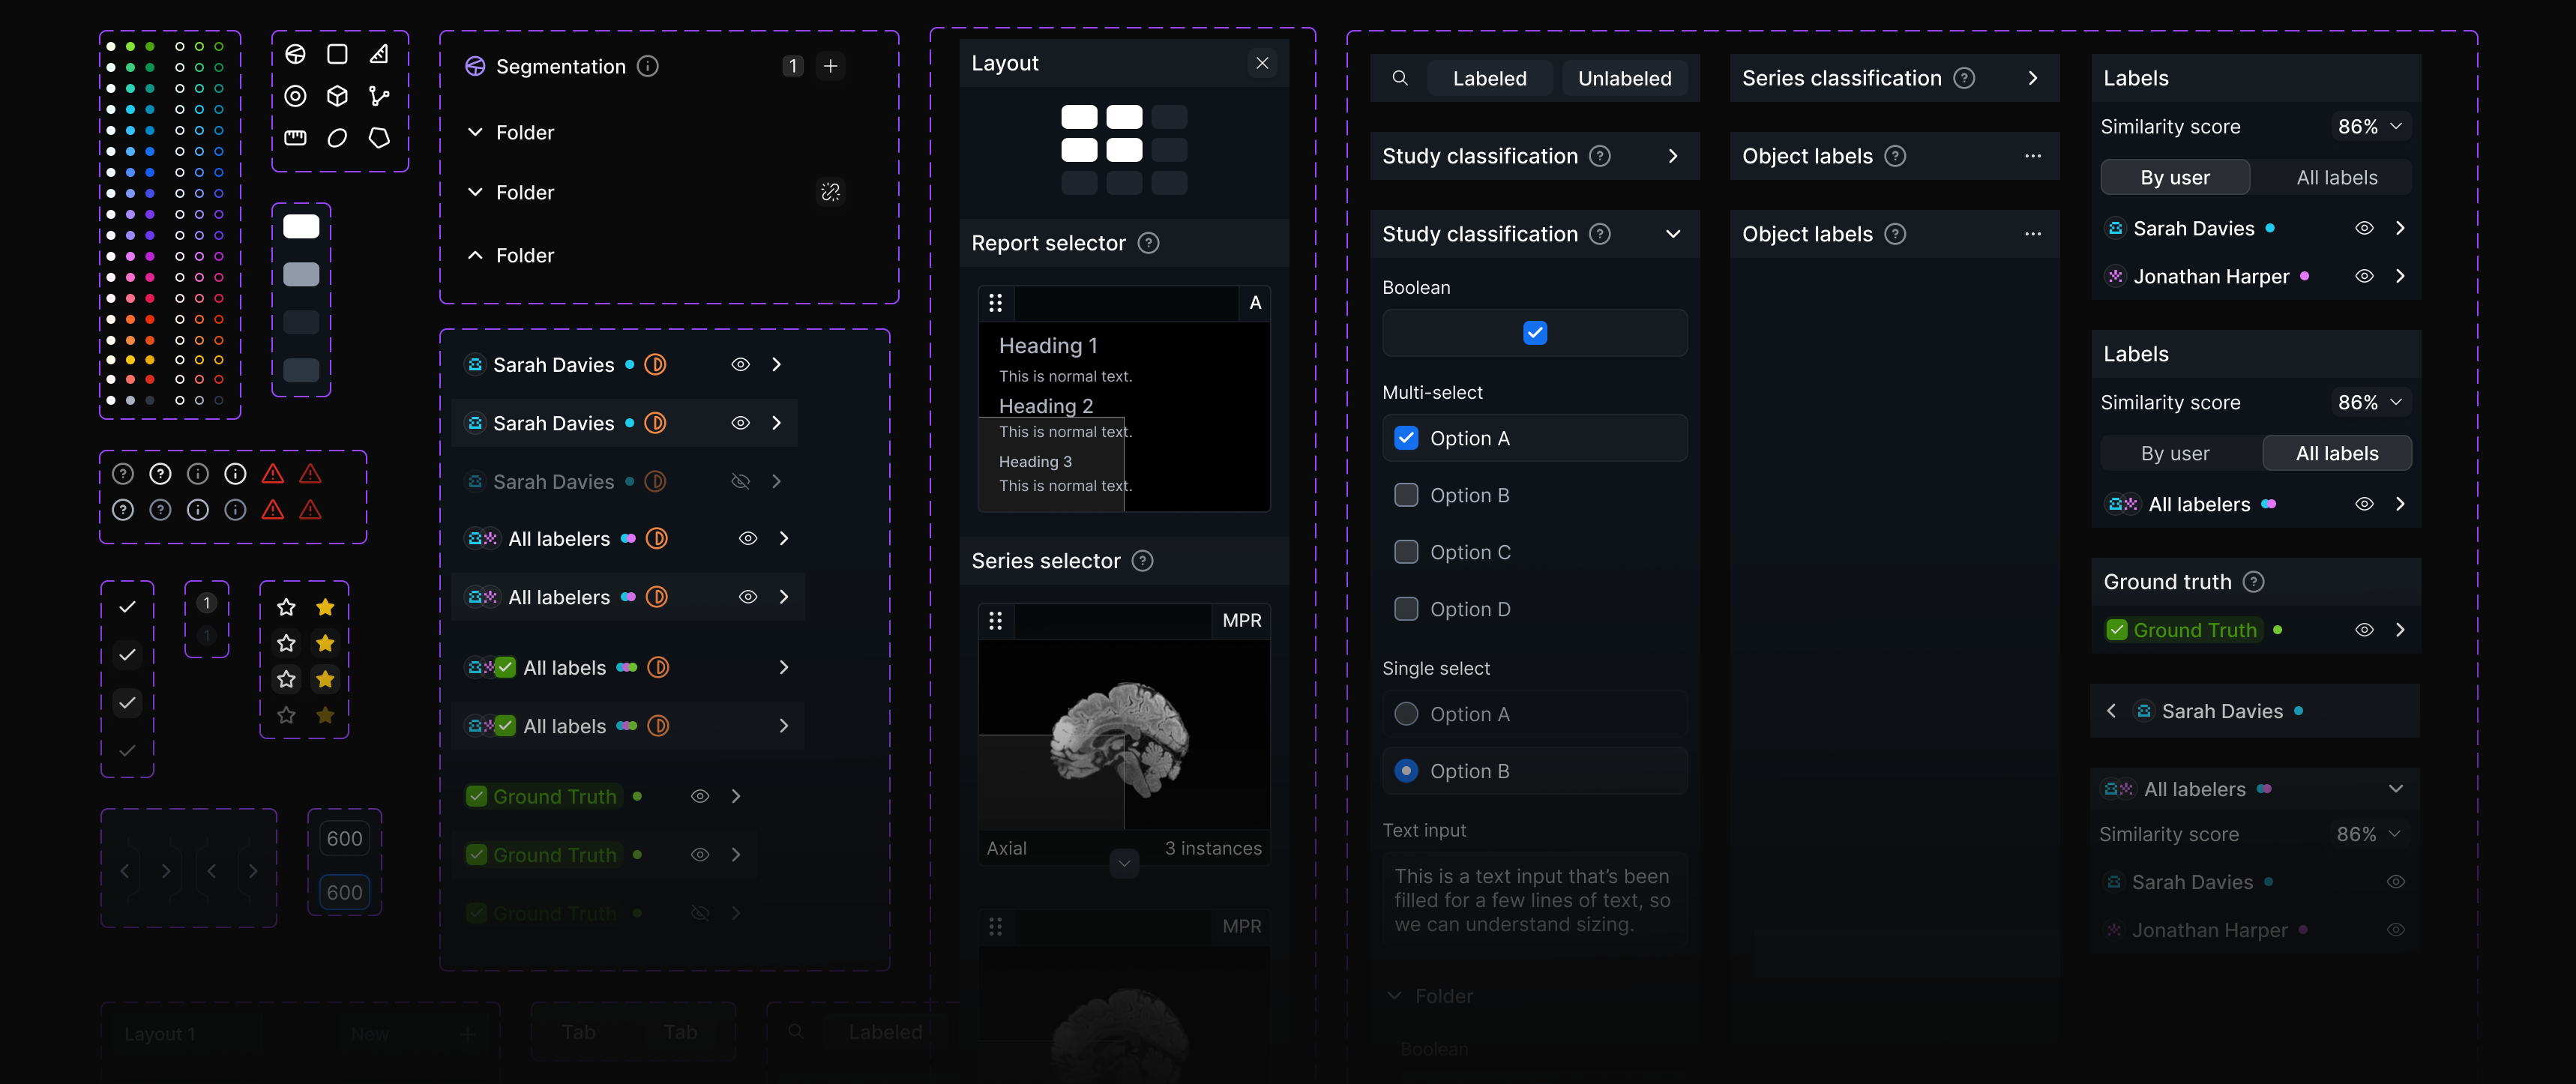Click the back arrow beside Sarah Davies

point(2111,711)
